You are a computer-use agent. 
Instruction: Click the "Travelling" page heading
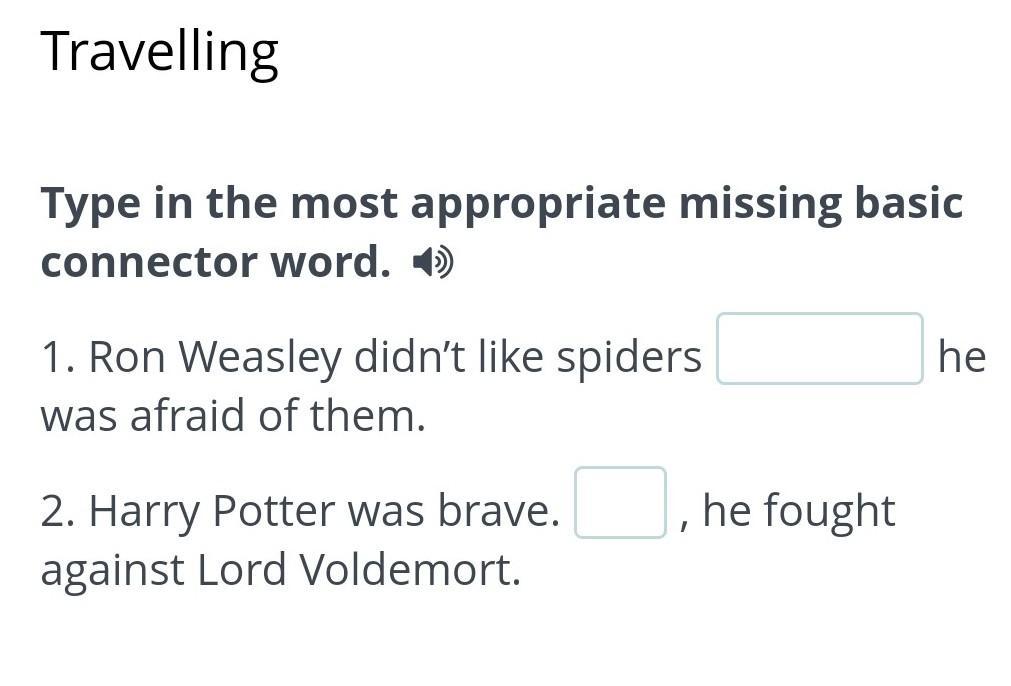coord(159,52)
